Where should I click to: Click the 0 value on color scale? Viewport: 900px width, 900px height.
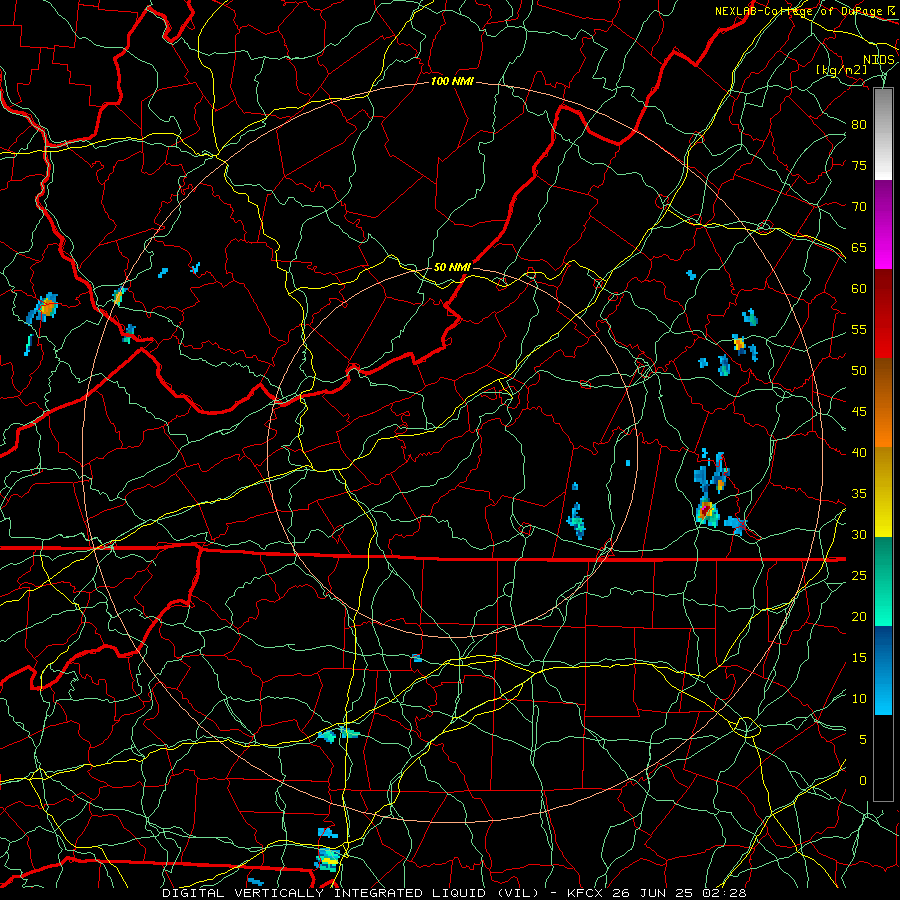pos(863,781)
